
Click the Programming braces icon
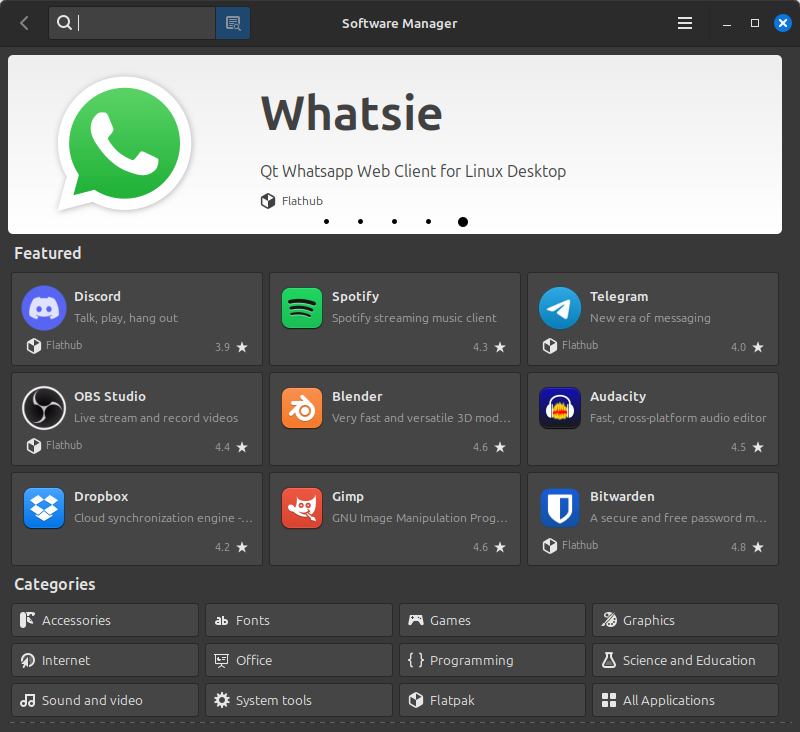point(416,660)
